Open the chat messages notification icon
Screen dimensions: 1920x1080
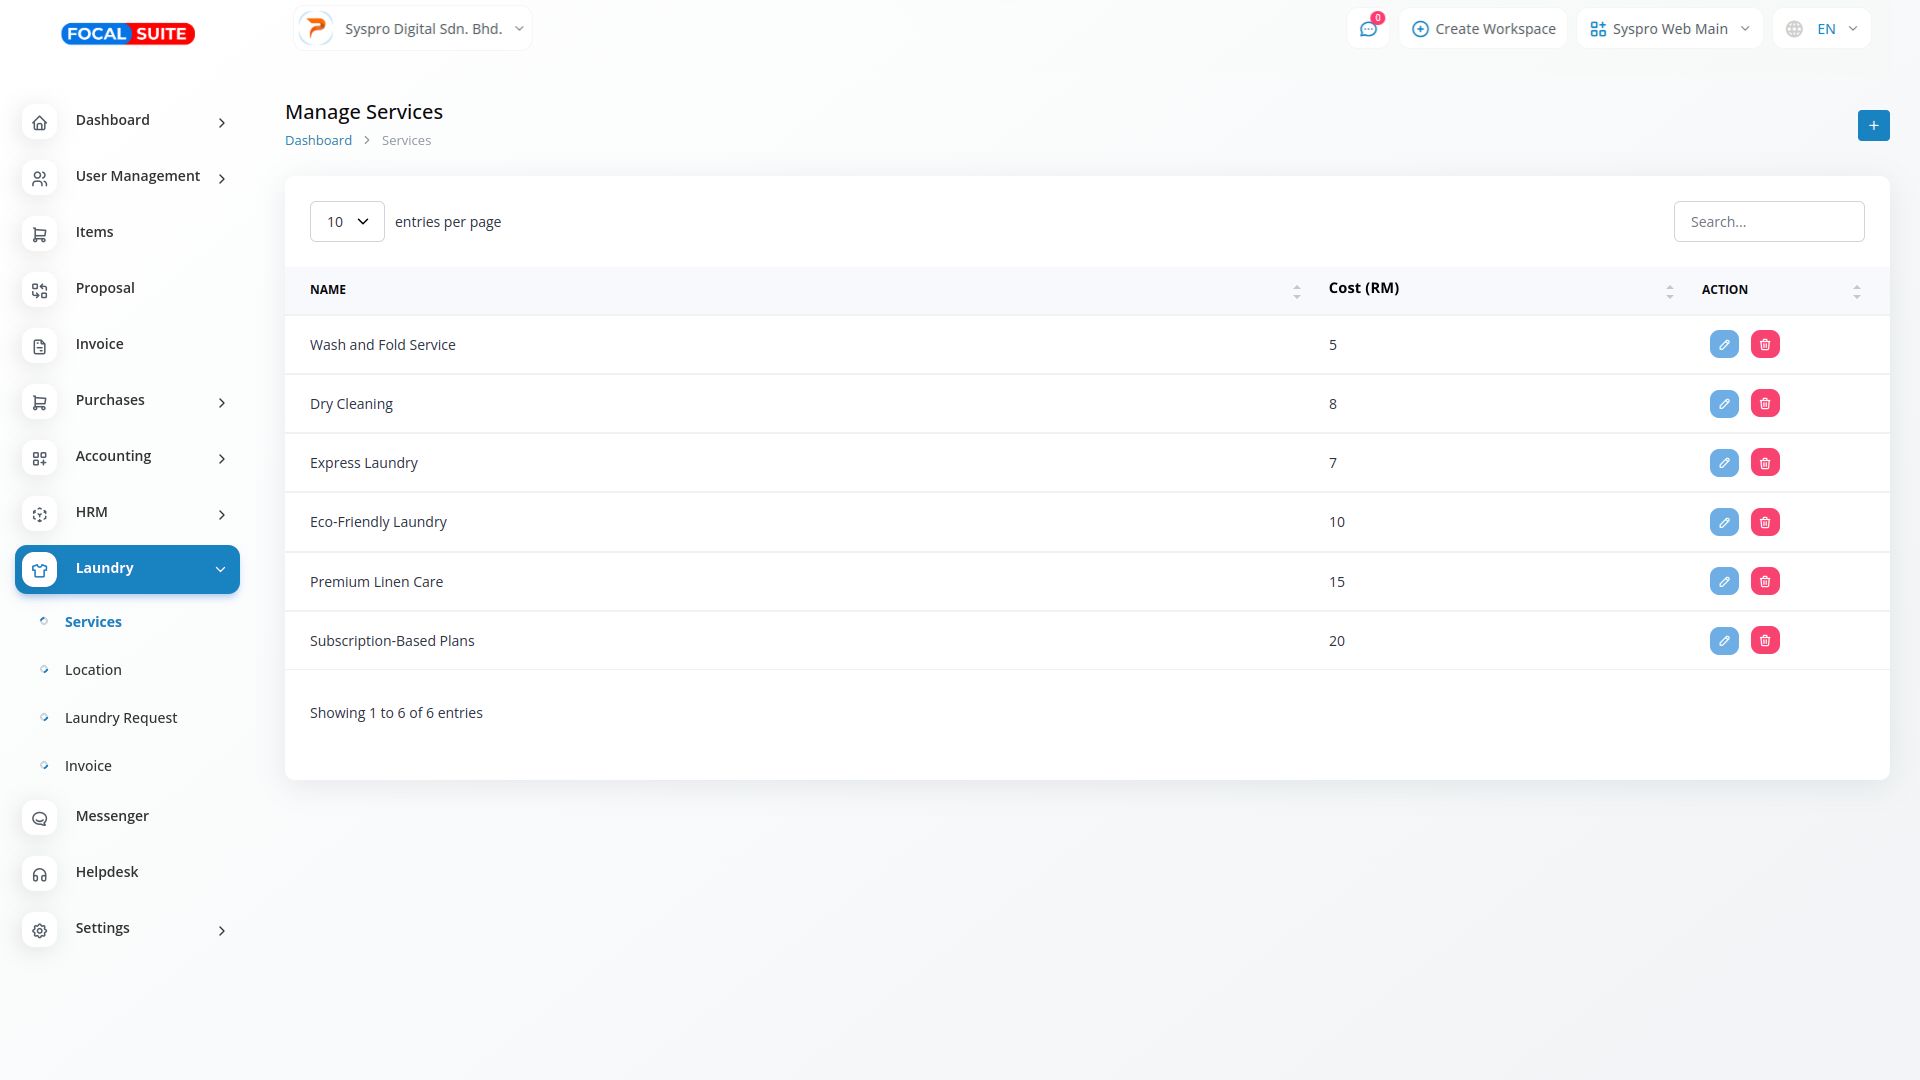click(1368, 29)
